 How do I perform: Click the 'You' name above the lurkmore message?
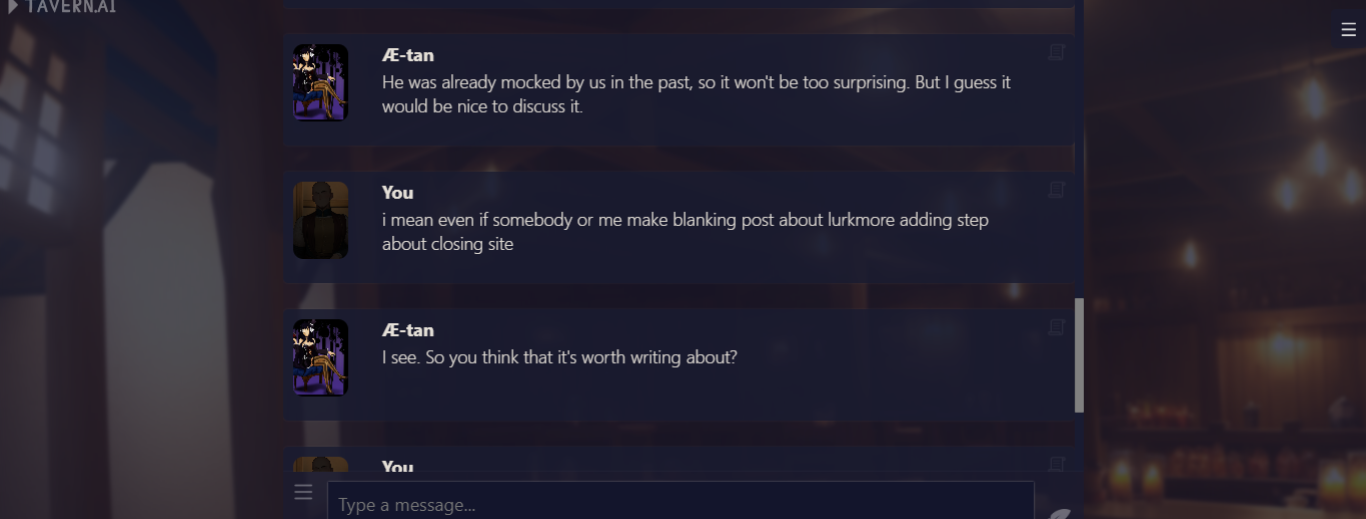tap(397, 193)
